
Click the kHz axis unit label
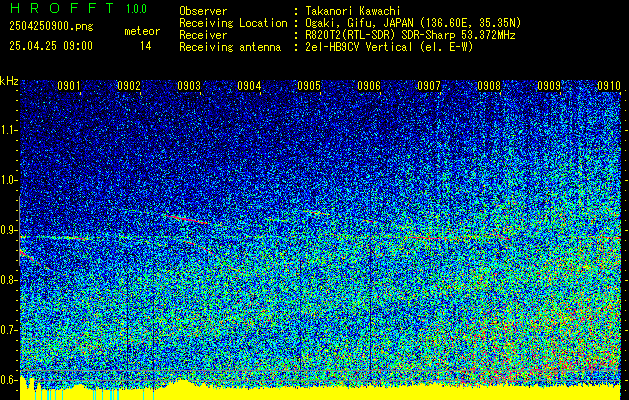pos(9,81)
